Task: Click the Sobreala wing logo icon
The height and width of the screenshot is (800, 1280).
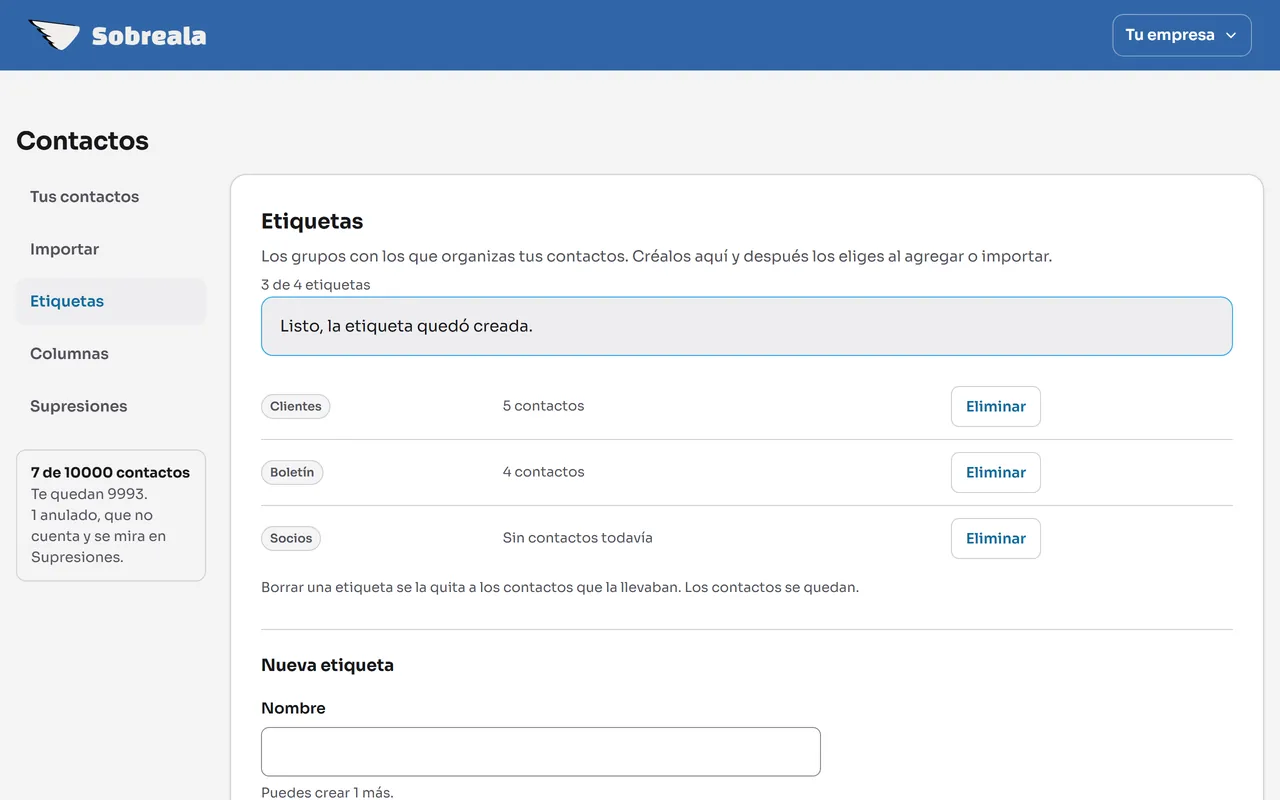Action: coord(54,35)
